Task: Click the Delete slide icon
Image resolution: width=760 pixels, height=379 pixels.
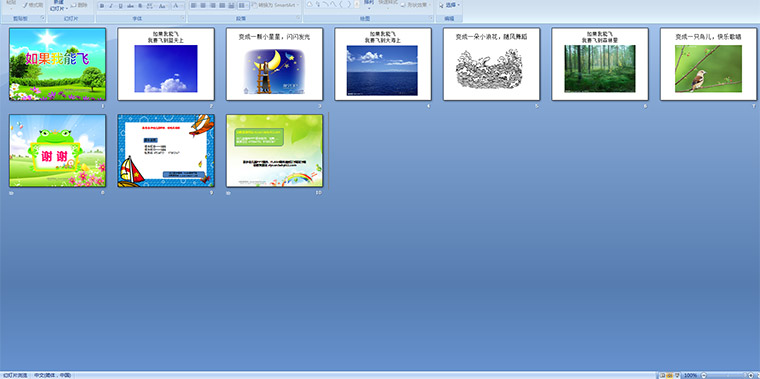Action: click(79, 5)
